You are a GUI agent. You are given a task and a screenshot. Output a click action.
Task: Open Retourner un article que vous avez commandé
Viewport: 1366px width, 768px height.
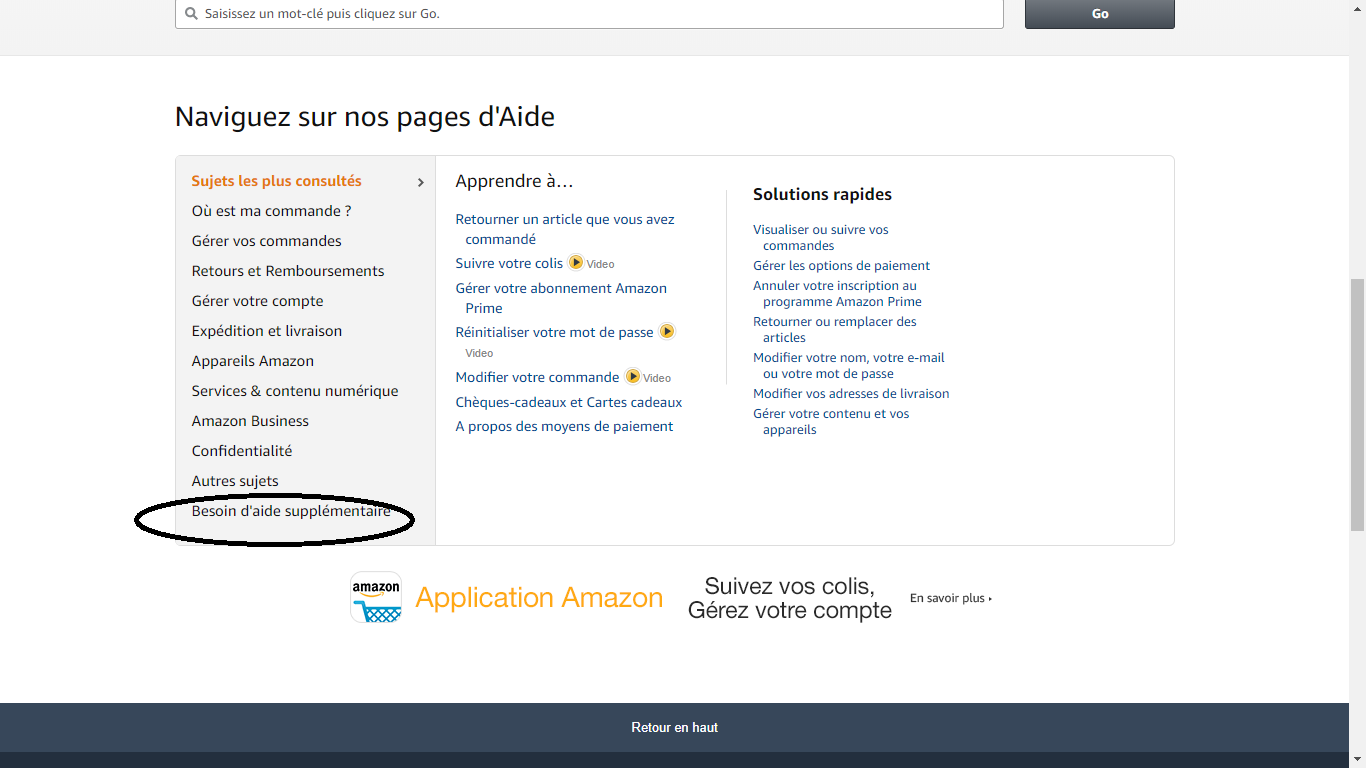pyautogui.click(x=564, y=220)
